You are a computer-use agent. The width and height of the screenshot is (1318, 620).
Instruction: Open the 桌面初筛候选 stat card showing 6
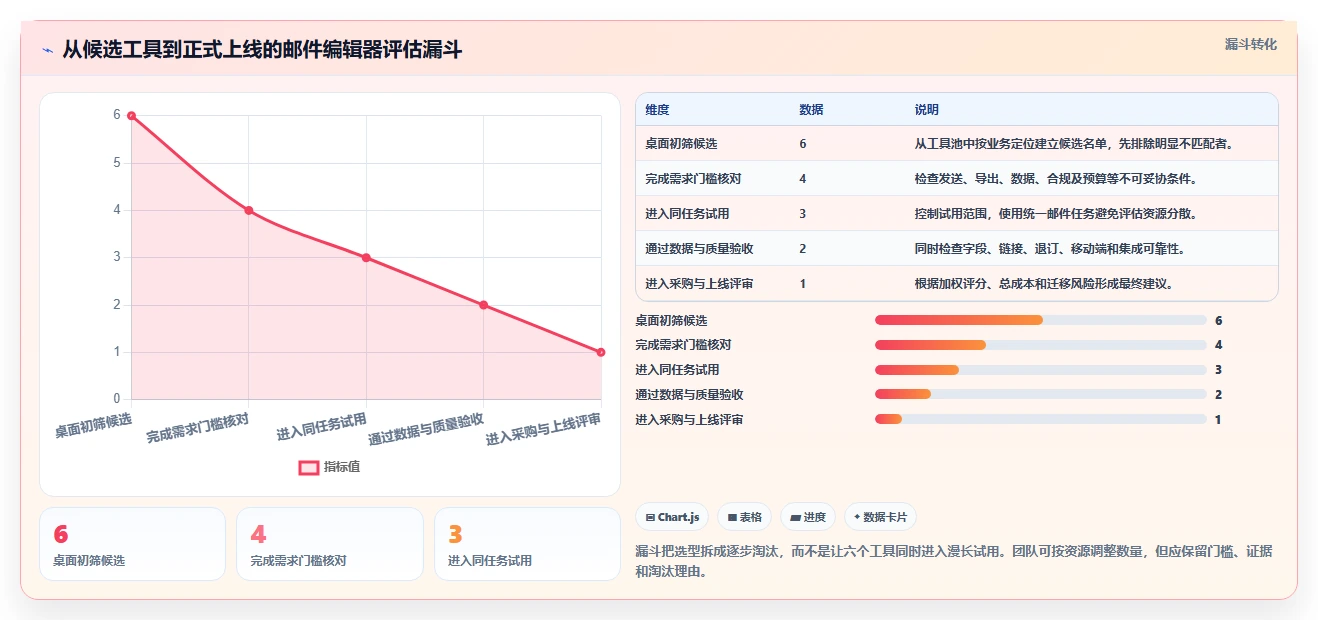[x=132, y=544]
